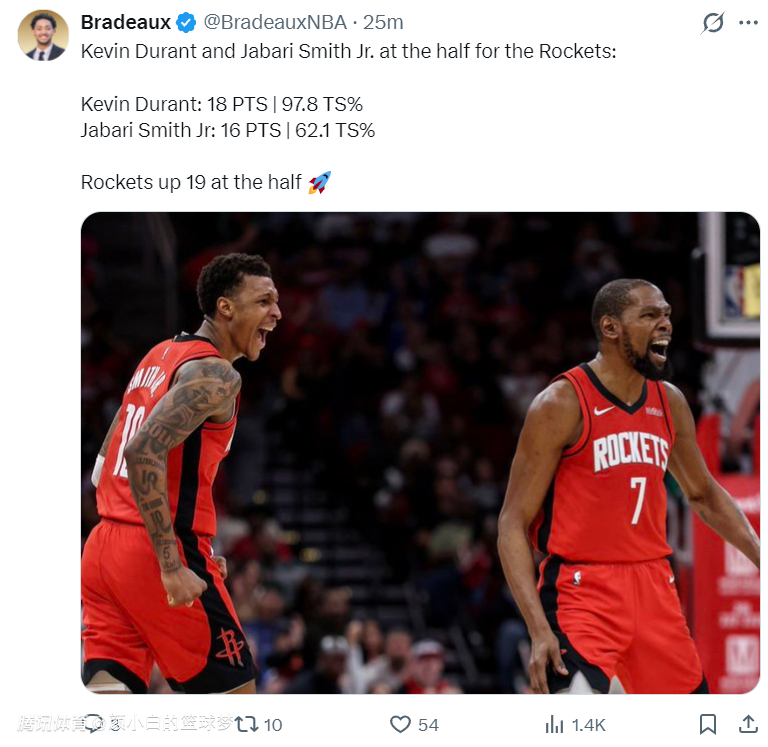Click the reply speech bubble icon

pos(93,724)
